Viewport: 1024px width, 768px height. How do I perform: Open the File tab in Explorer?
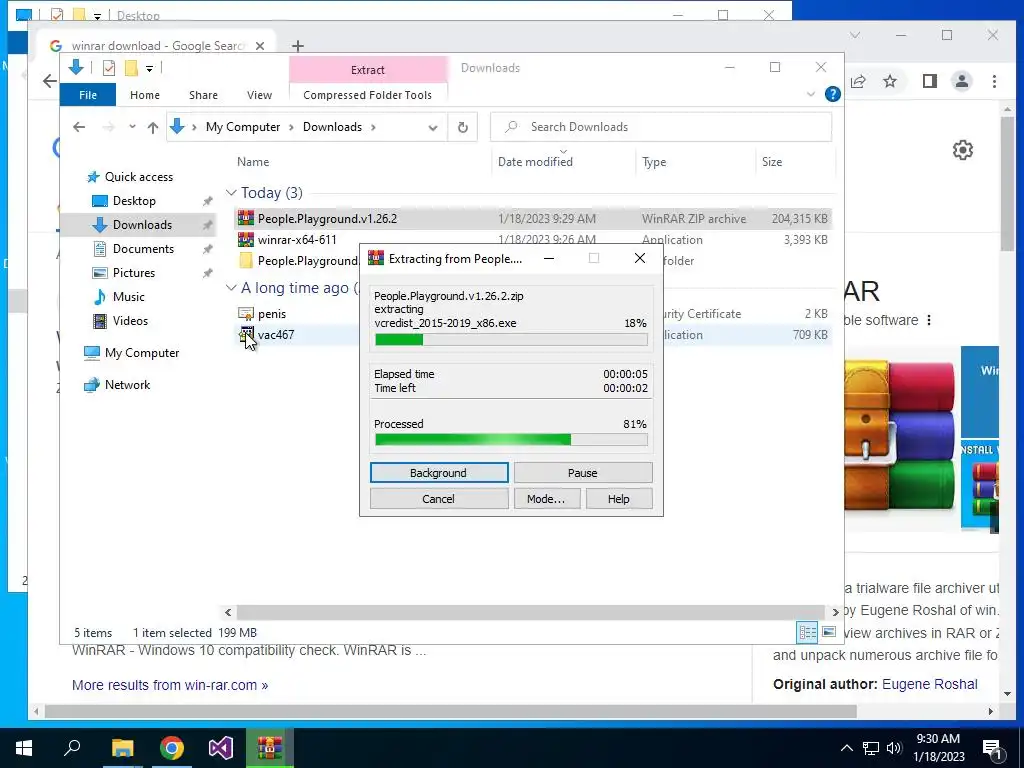coord(88,95)
